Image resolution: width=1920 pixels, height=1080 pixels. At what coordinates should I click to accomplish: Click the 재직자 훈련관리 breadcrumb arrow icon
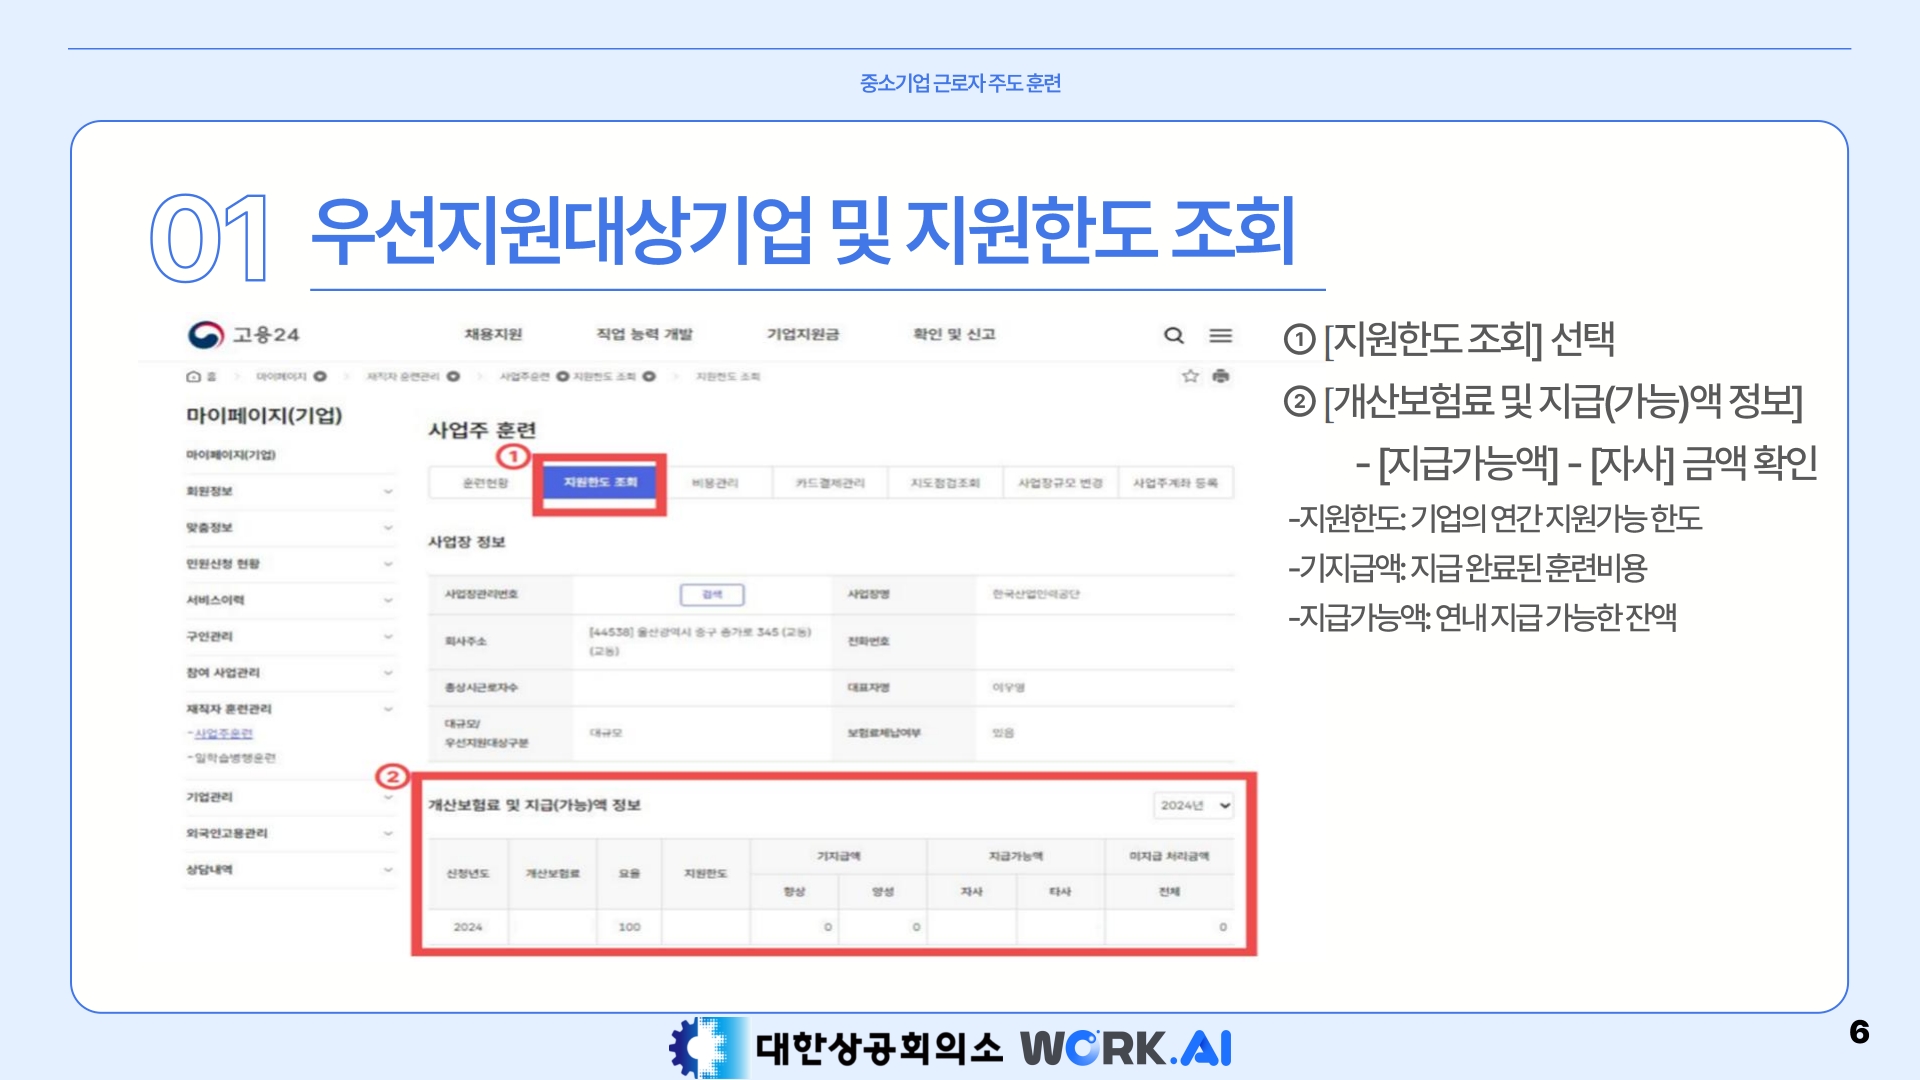click(x=453, y=377)
